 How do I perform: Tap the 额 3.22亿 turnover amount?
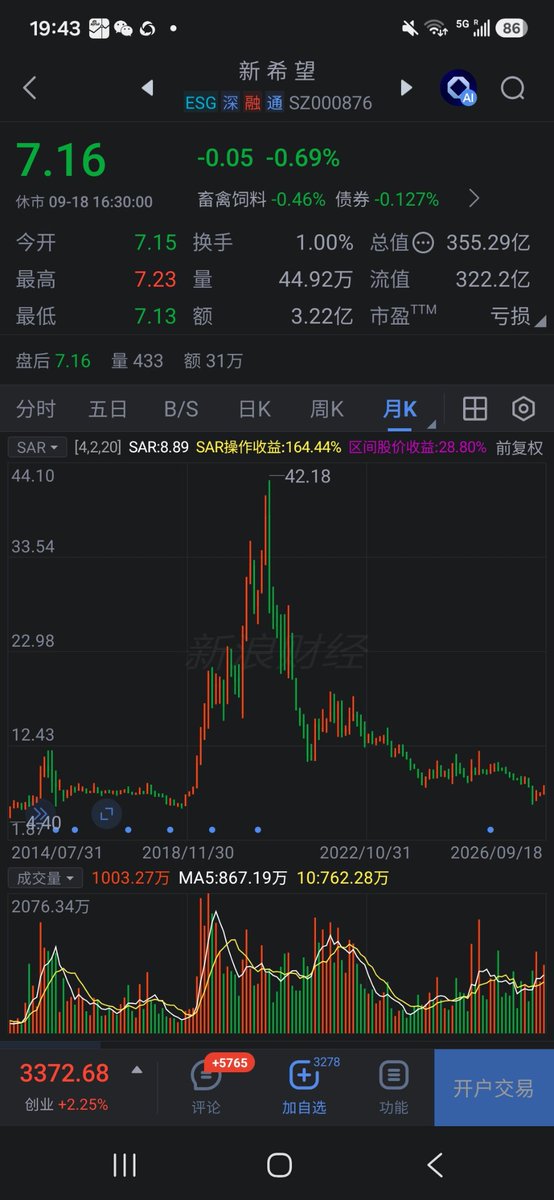click(x=321, y=317)
